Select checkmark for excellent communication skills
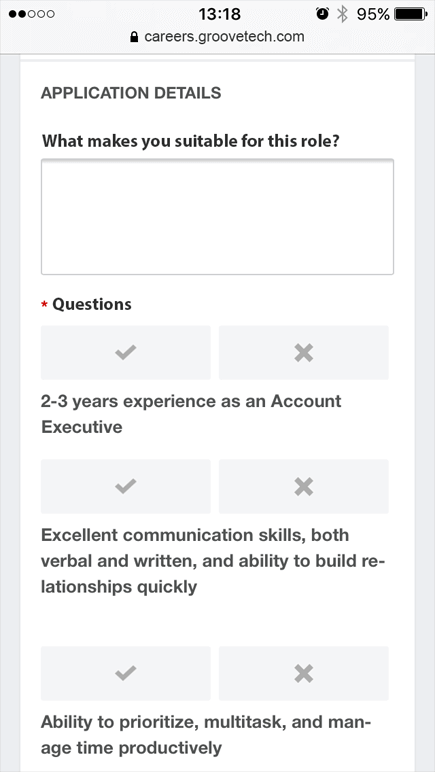This screenshot has height=772, width=435. click(x=125, y=486)
